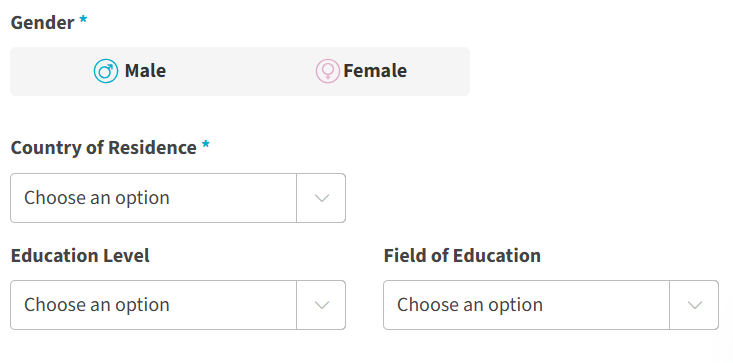Viewport: 733px width, 363px height.
Task: Click the Education Level label
Action: pos(80,256)
